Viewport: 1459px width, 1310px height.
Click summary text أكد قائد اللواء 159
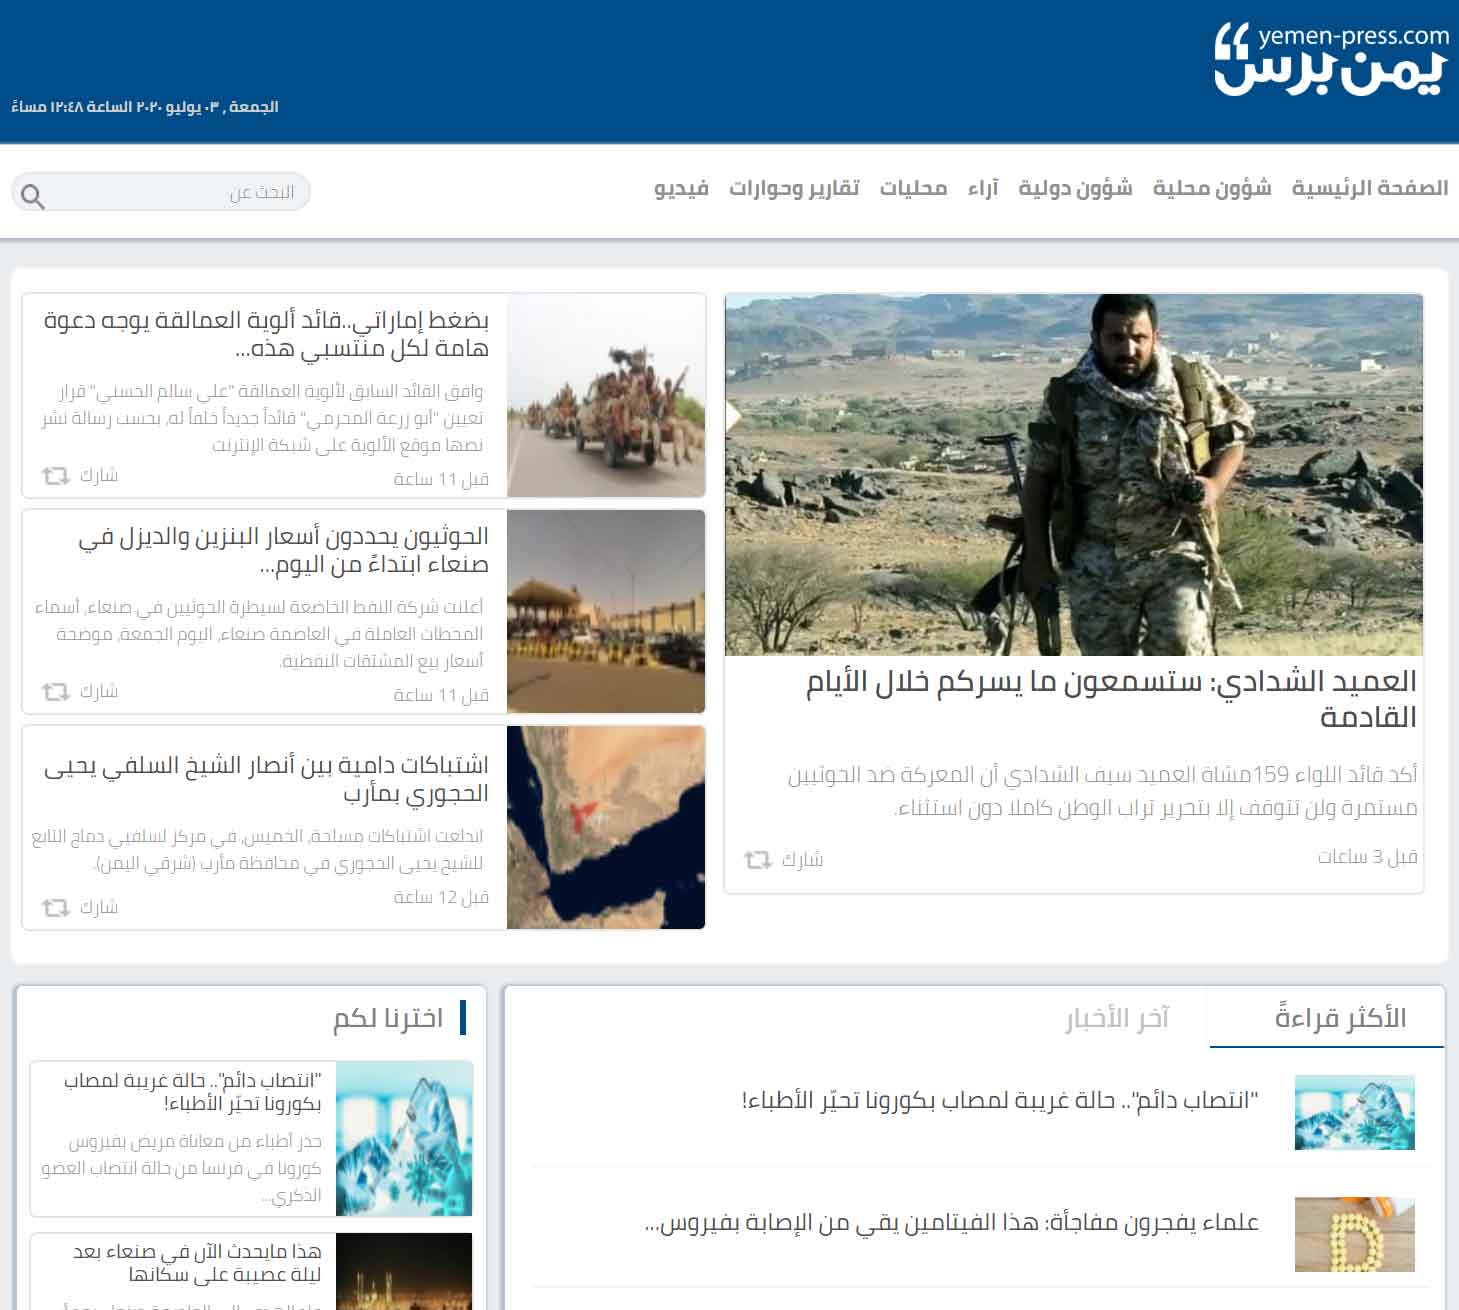tap(1103, 791)
